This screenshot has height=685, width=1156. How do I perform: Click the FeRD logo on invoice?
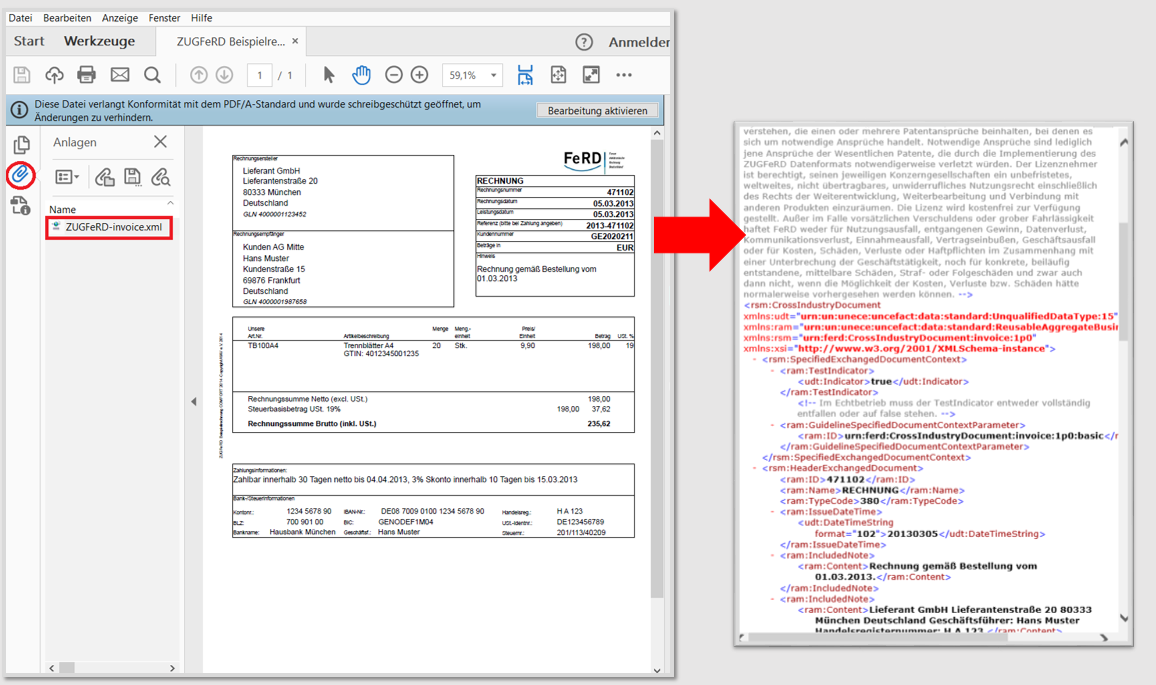[x=594, y=159]
